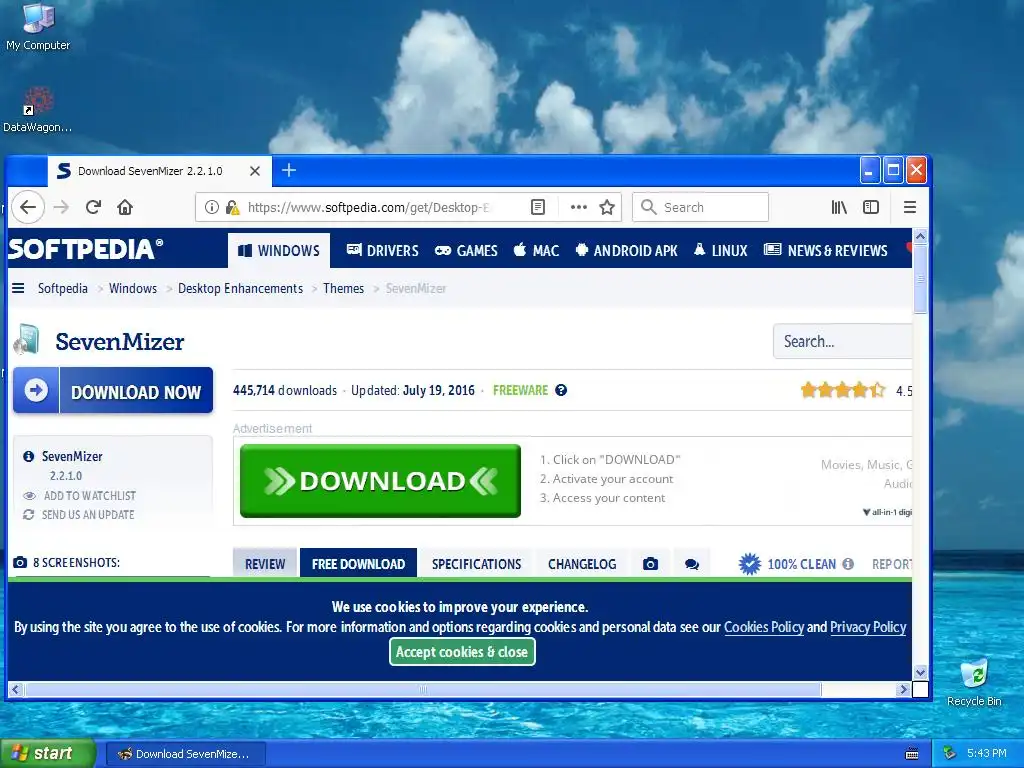Open the browser home page icon
1024x768 pixels.
click(125, 207)
